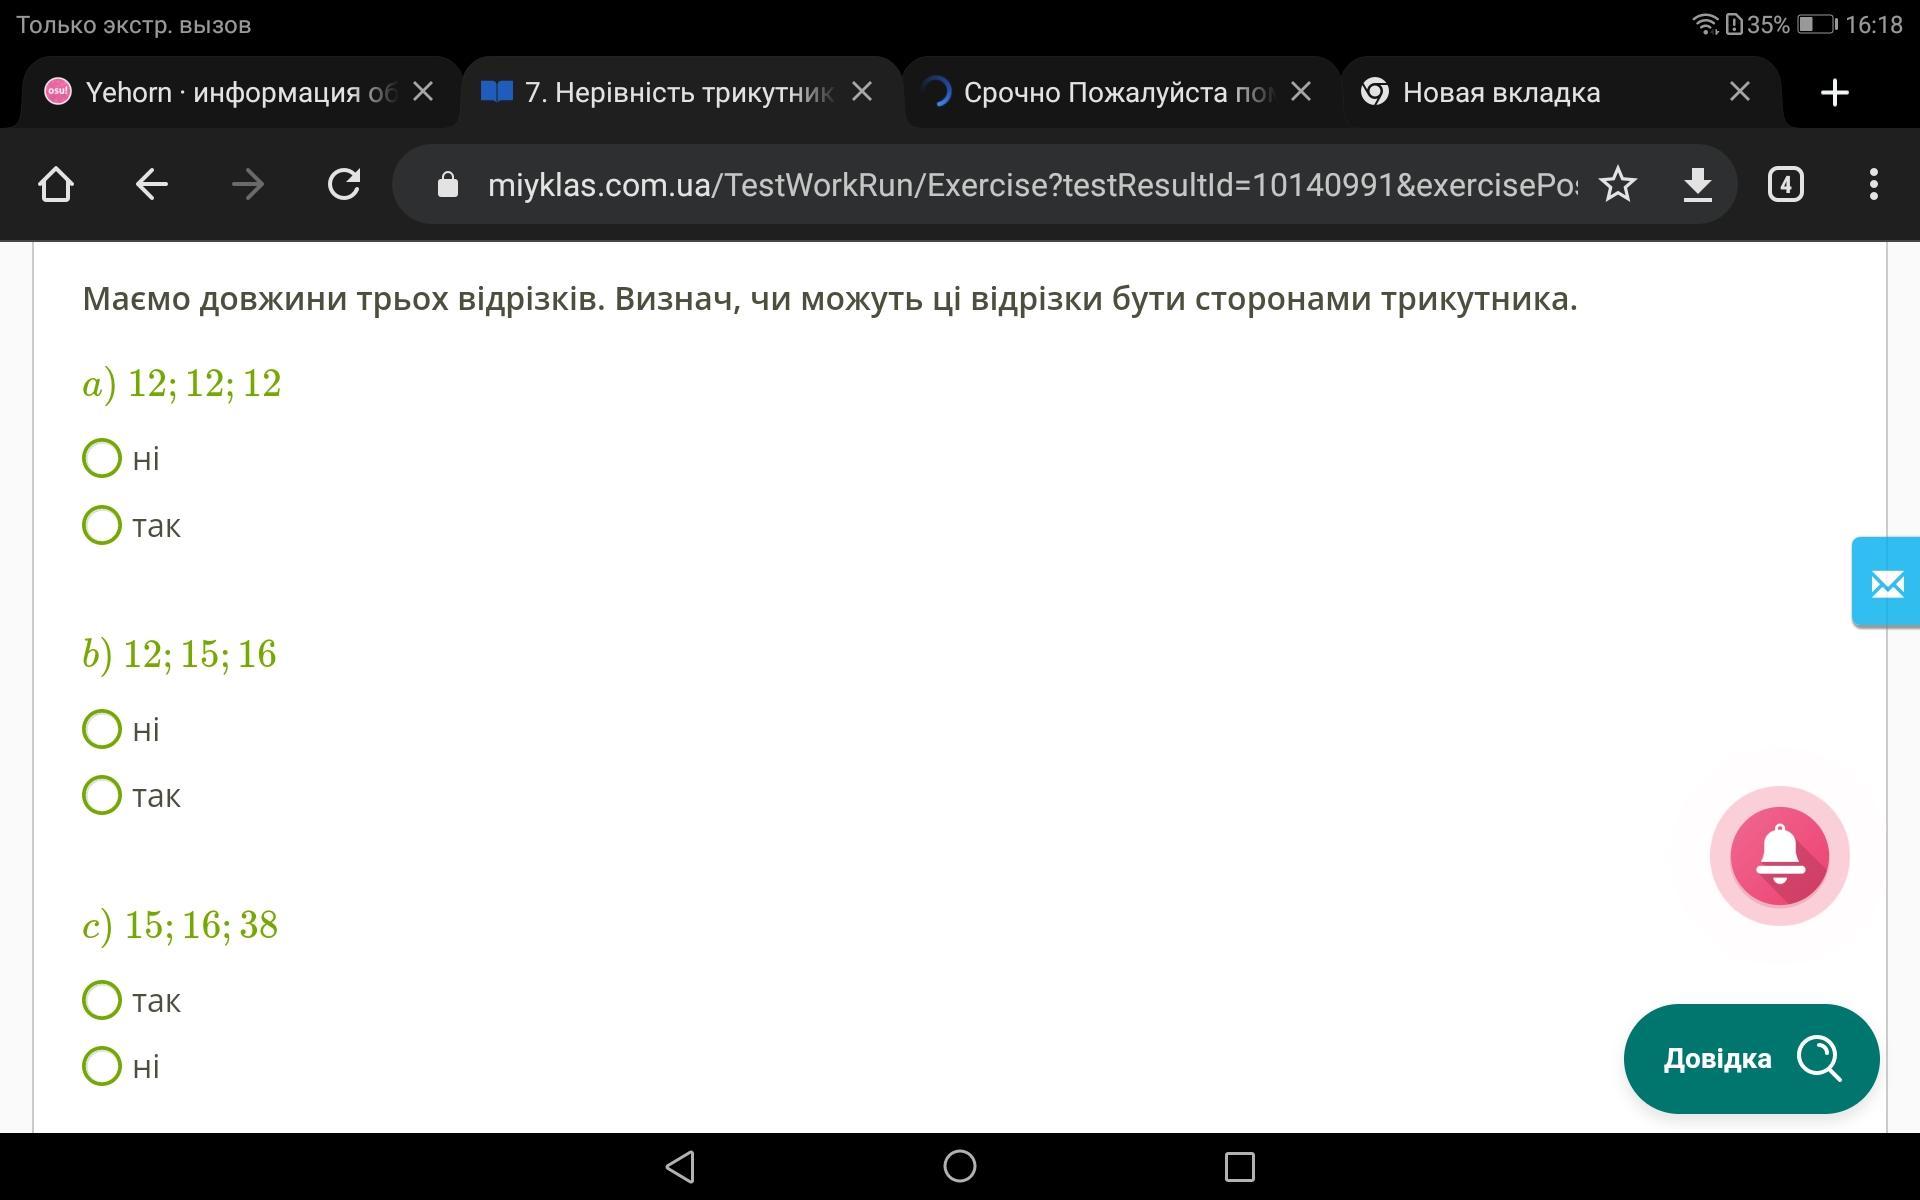This screenshot has width=1920, height=1200.
Task: Open downloads via the download icon
Action: (x=1697, y=184)
